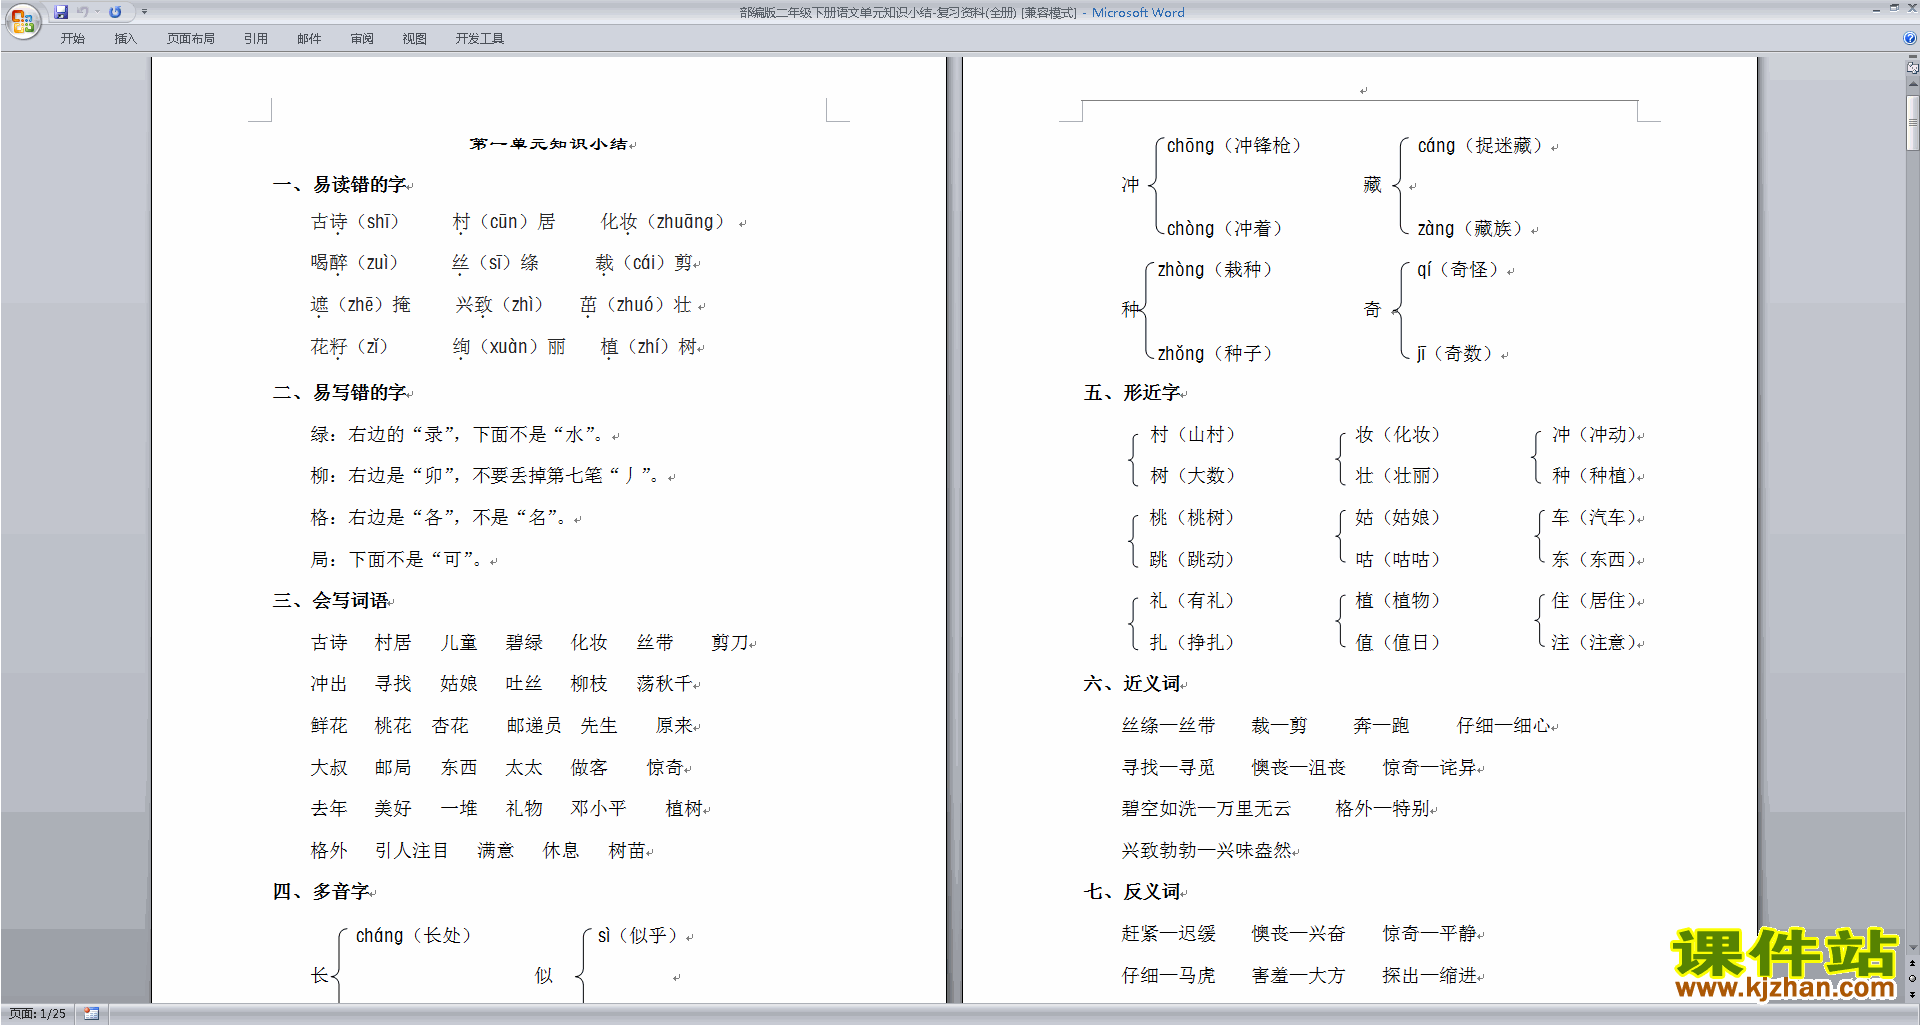Restore down the Word window
Viewport: 1920px width, 1025px height.
(x=1894, y=9)
